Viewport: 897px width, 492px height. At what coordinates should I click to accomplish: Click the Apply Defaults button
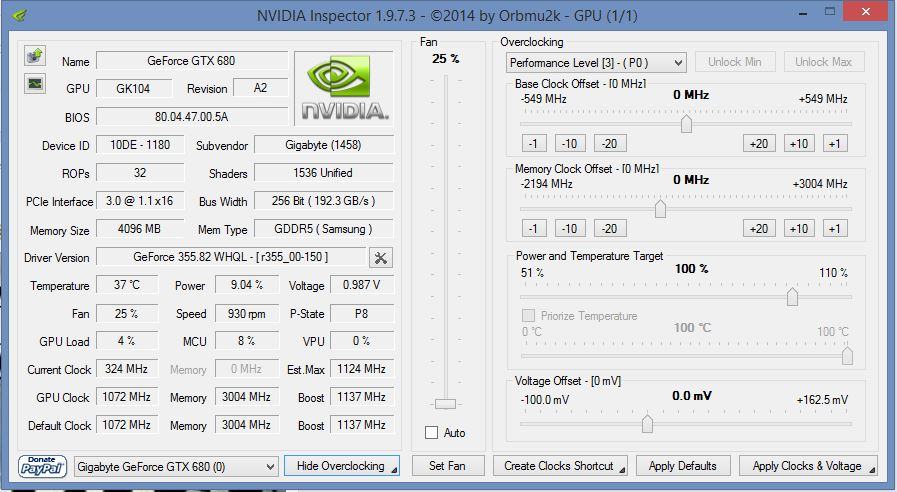(x=683, y=466)
